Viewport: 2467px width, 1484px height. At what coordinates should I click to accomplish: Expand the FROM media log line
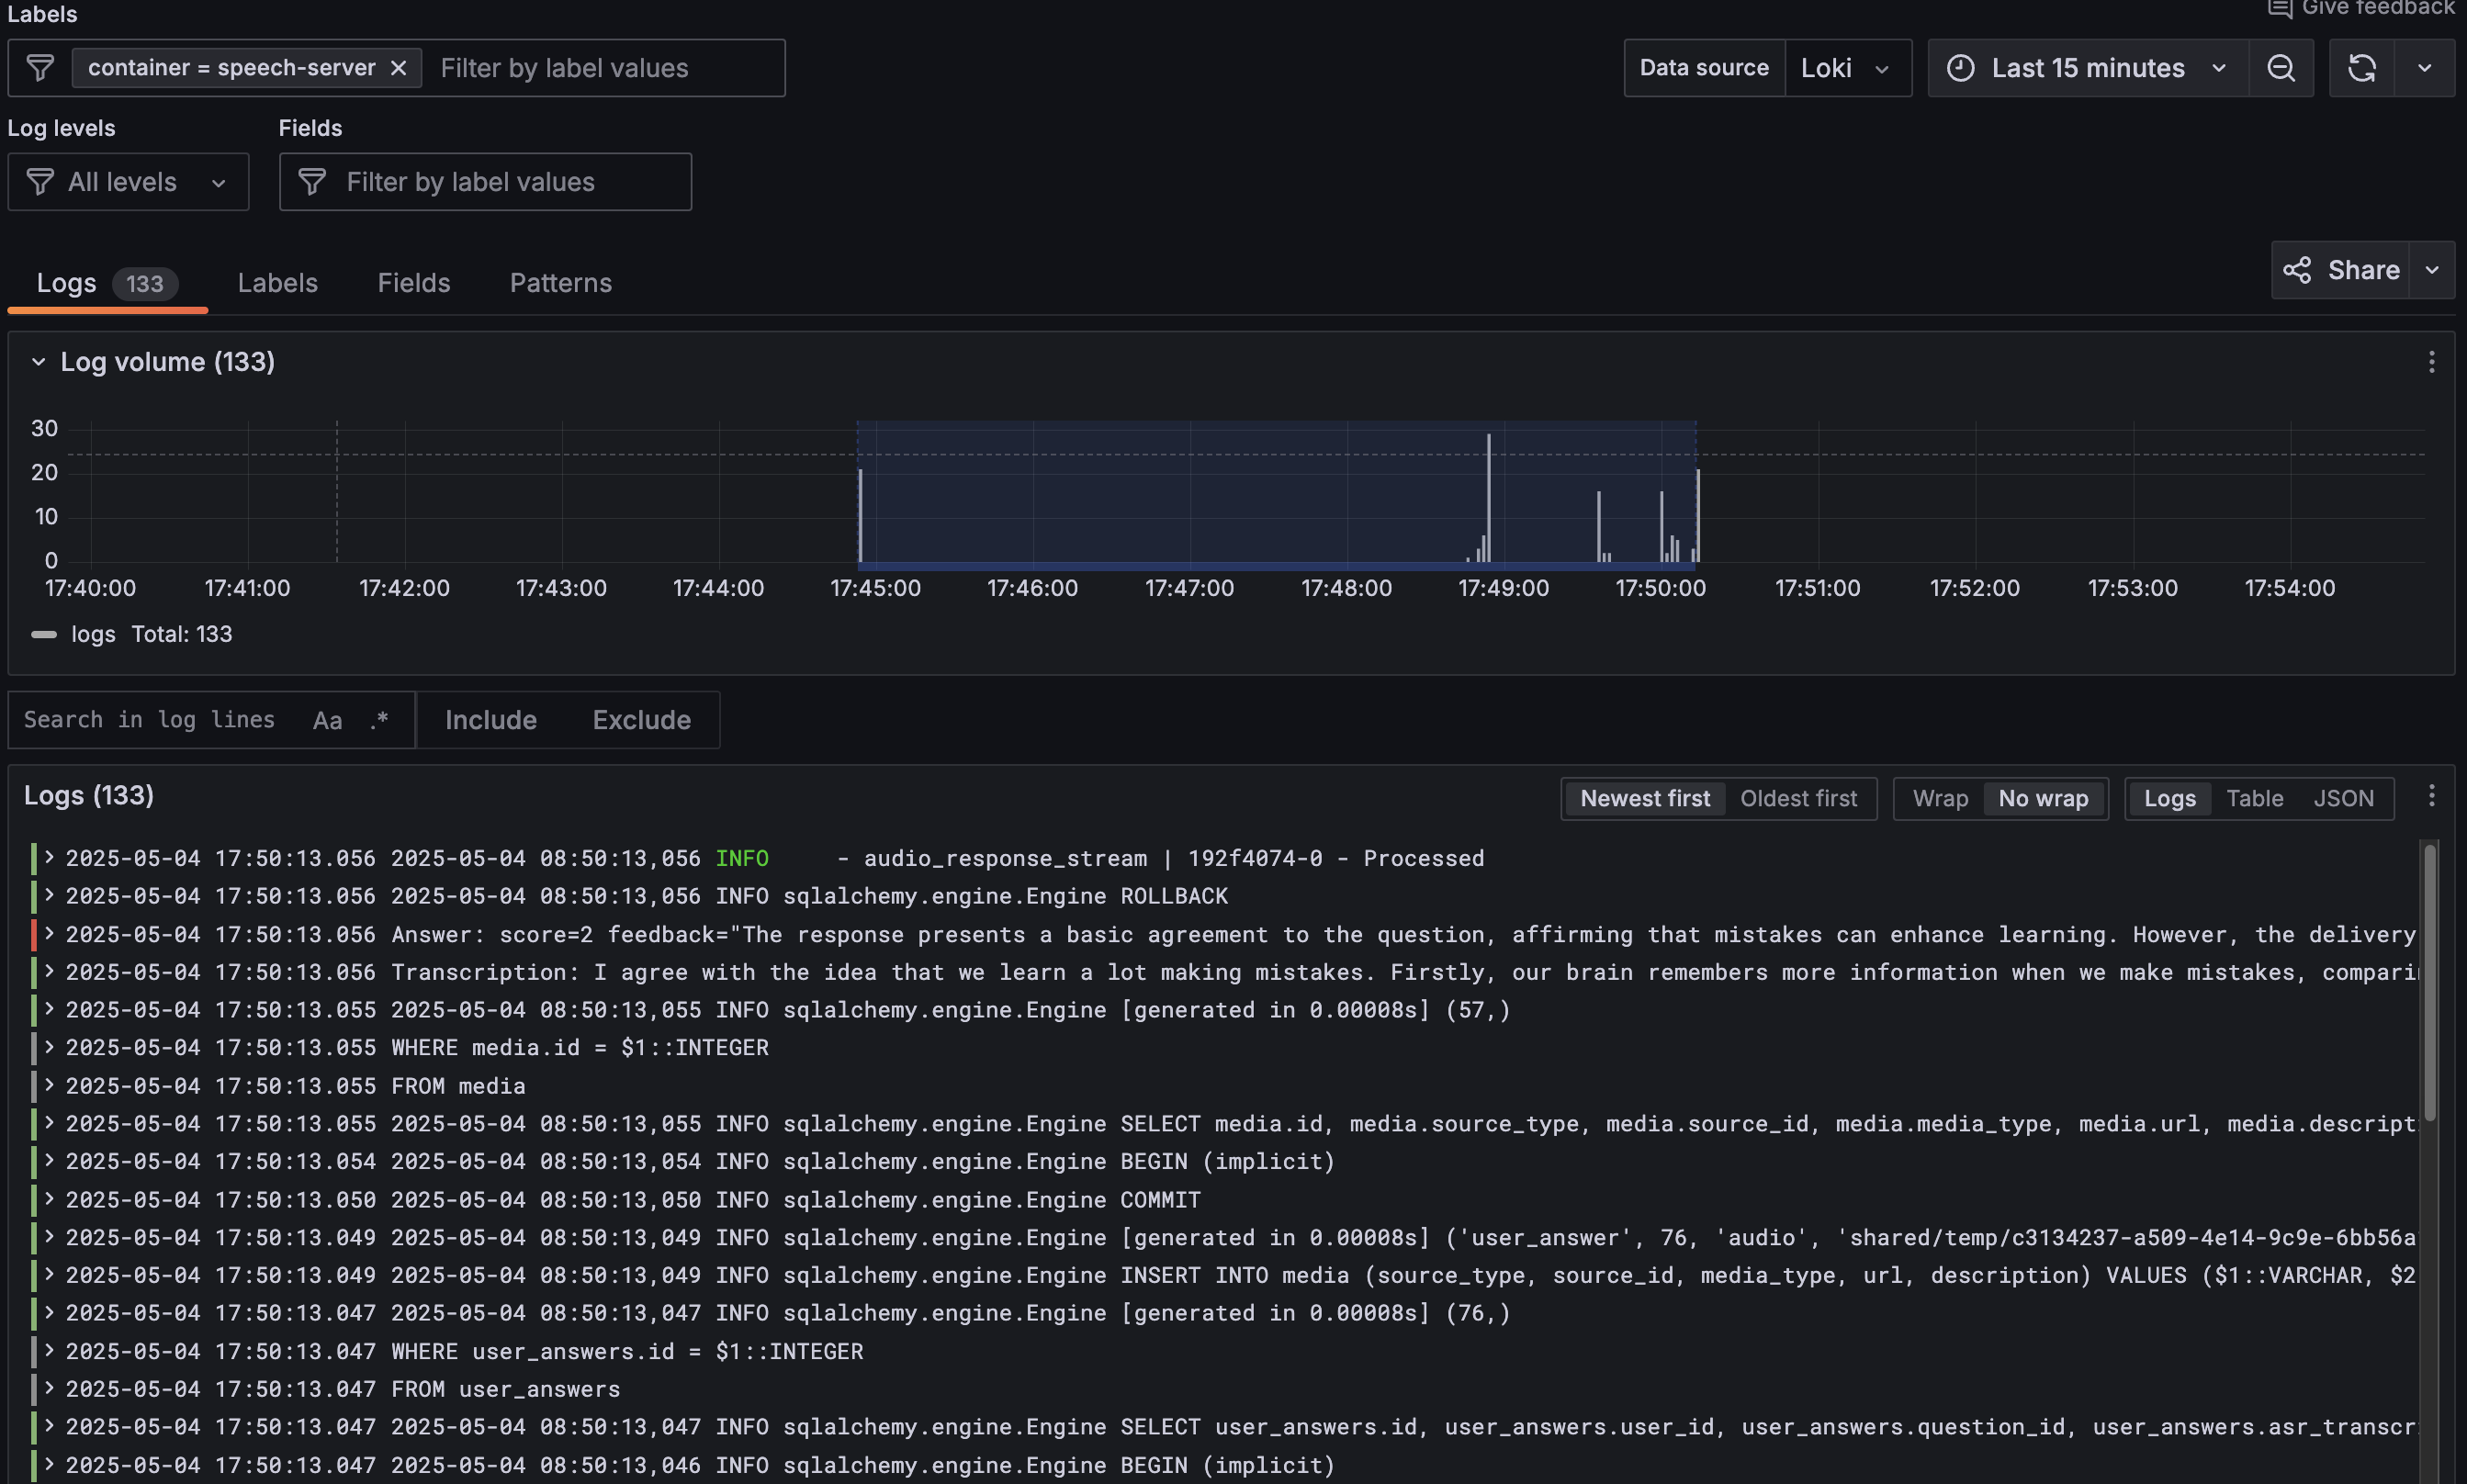tap(48, 1085)
